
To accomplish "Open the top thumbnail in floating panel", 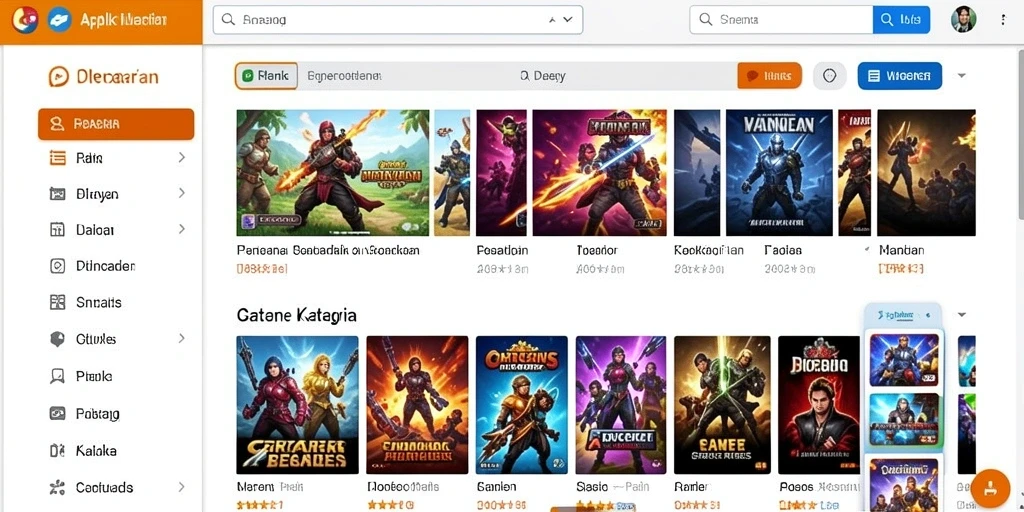I will click(904, 360).
